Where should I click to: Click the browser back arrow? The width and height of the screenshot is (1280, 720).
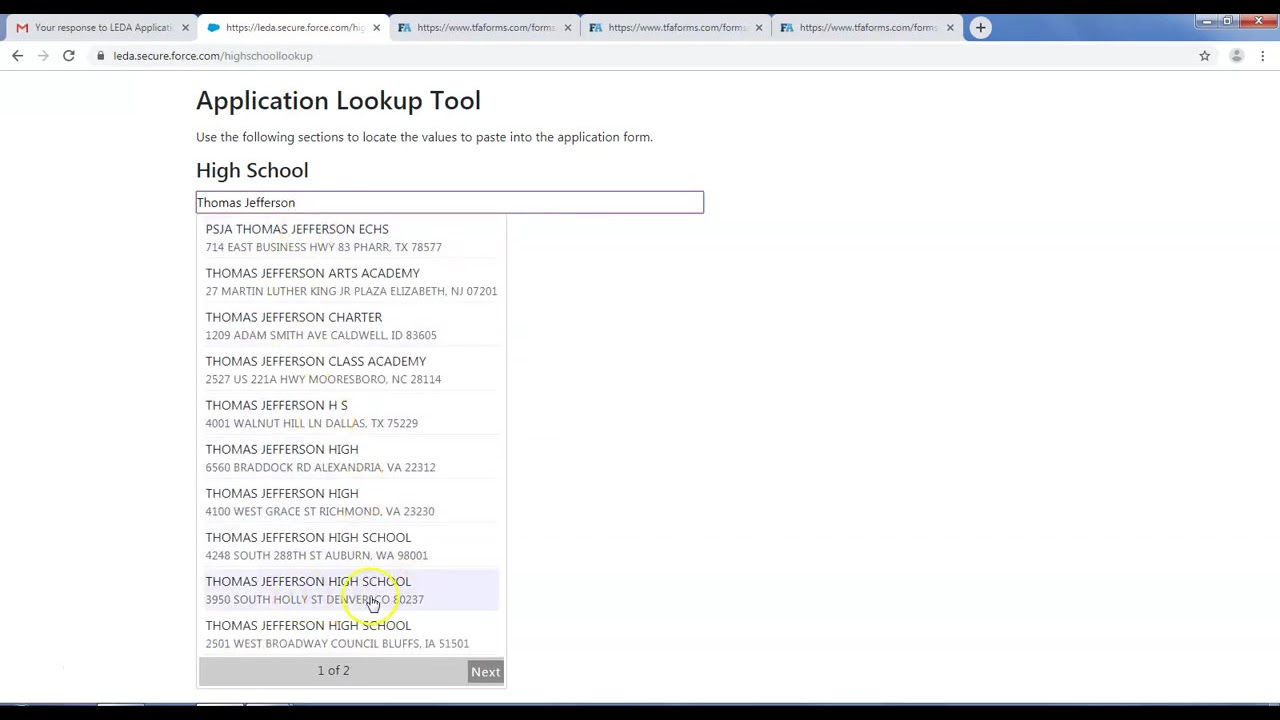coord(17,56)
